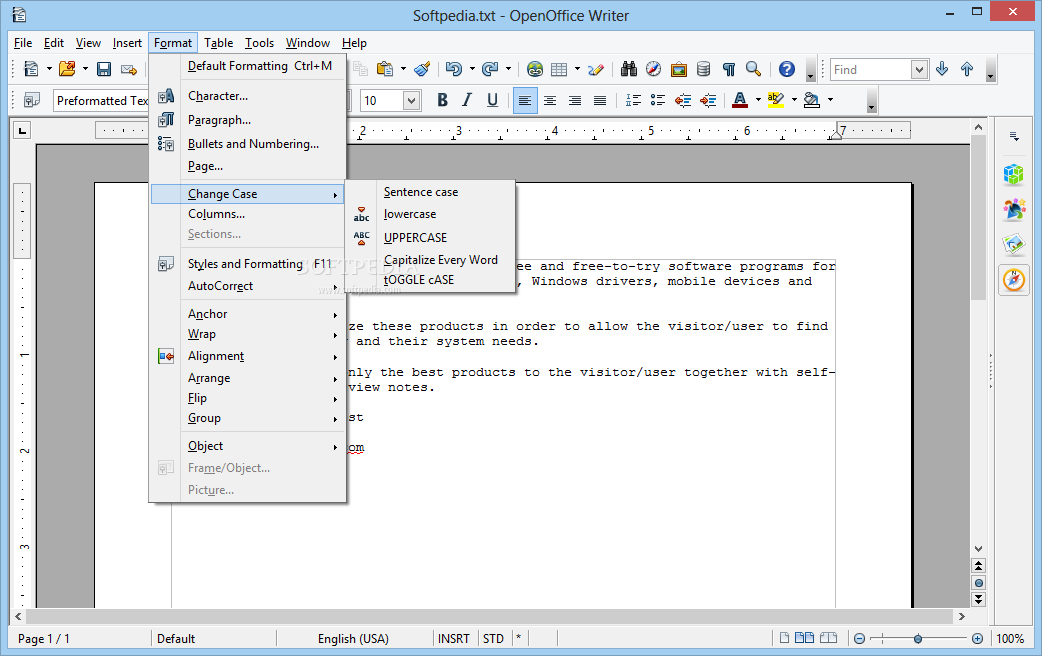The image size is (1042, 656).
Task: Click the Find Next down arrow
Action: (942, 69)
